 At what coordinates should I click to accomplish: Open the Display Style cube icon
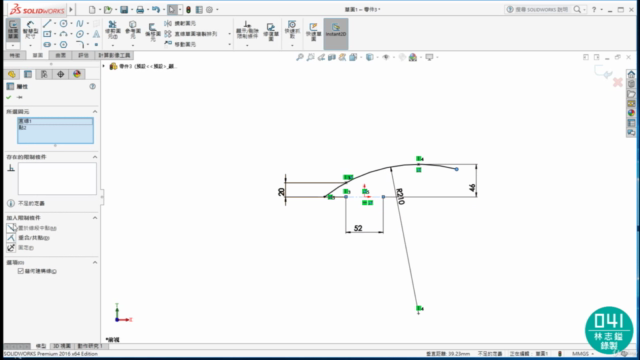point(369,57)
